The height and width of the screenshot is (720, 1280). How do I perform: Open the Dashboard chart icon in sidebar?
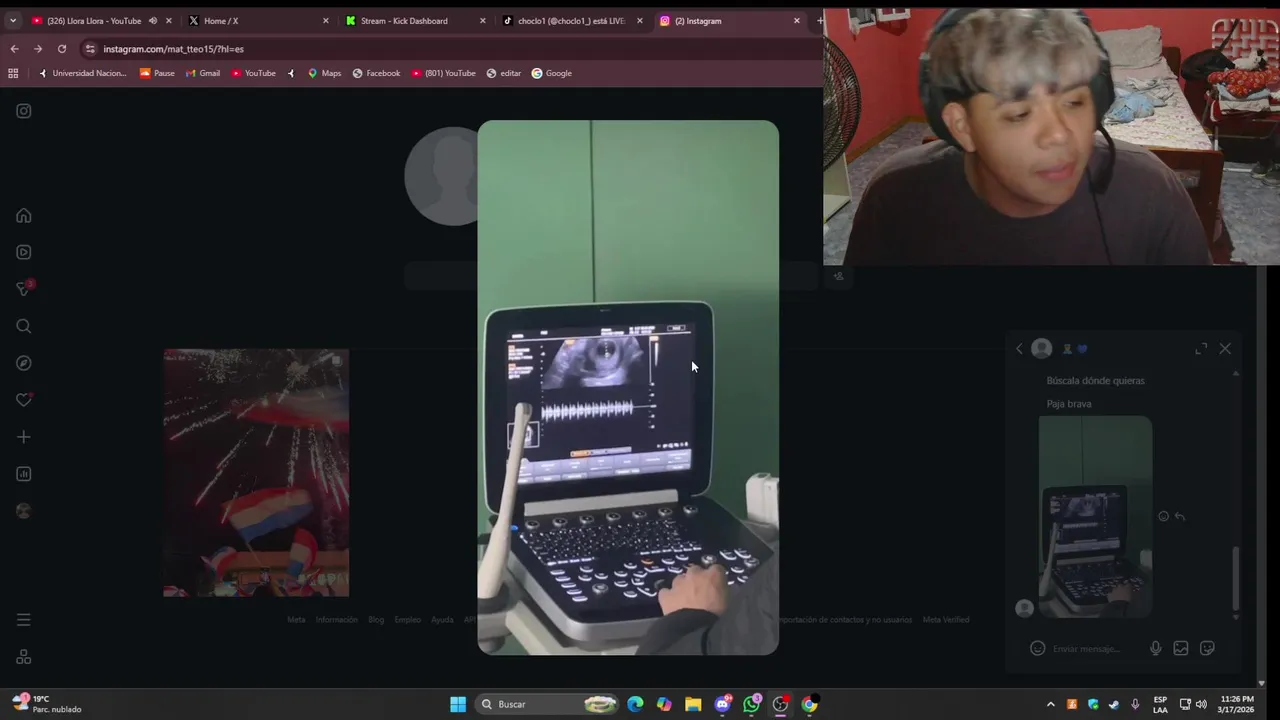point(24,474)
